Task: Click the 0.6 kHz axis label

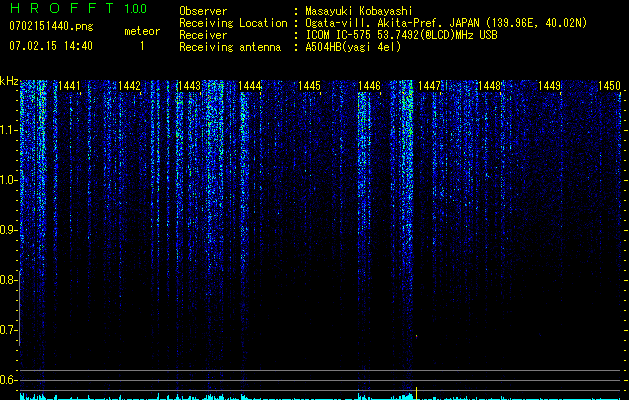Action: coord(8,380)
